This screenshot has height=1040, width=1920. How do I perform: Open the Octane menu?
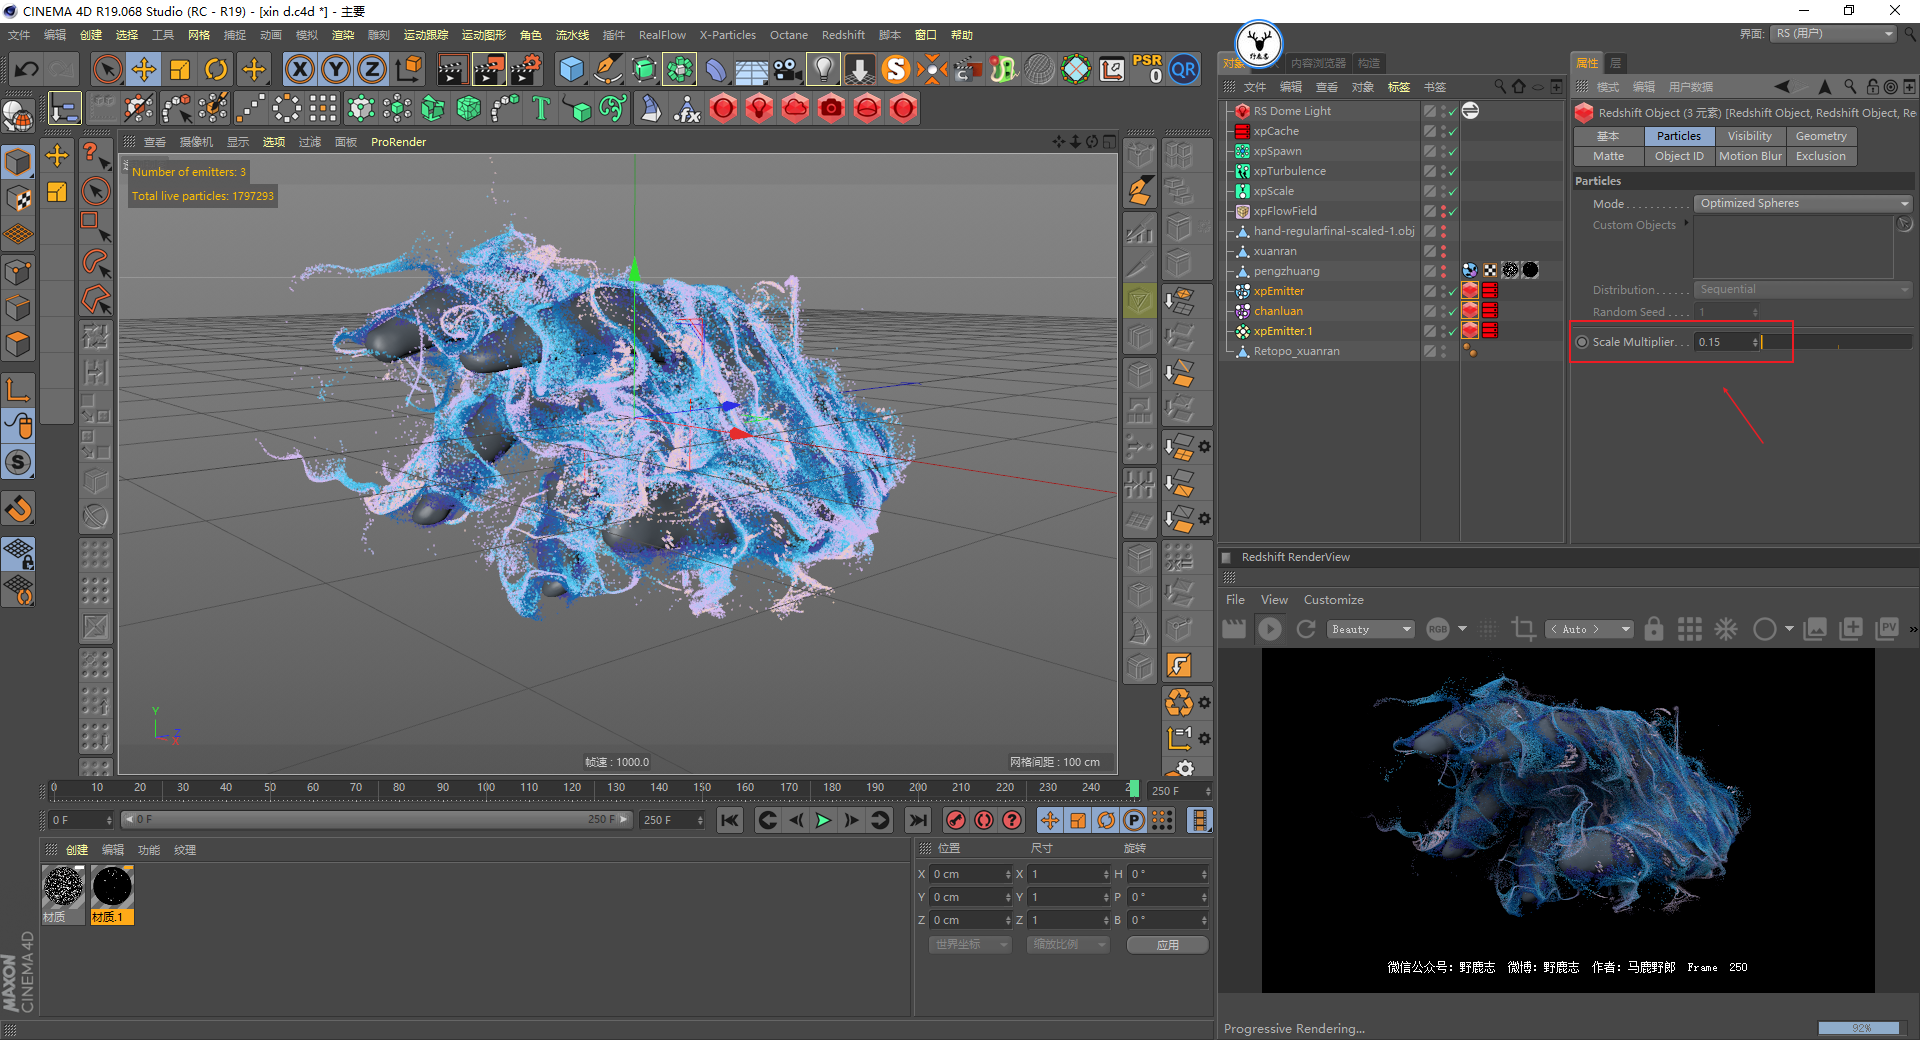pyautogui.click(x=789, y=35)
